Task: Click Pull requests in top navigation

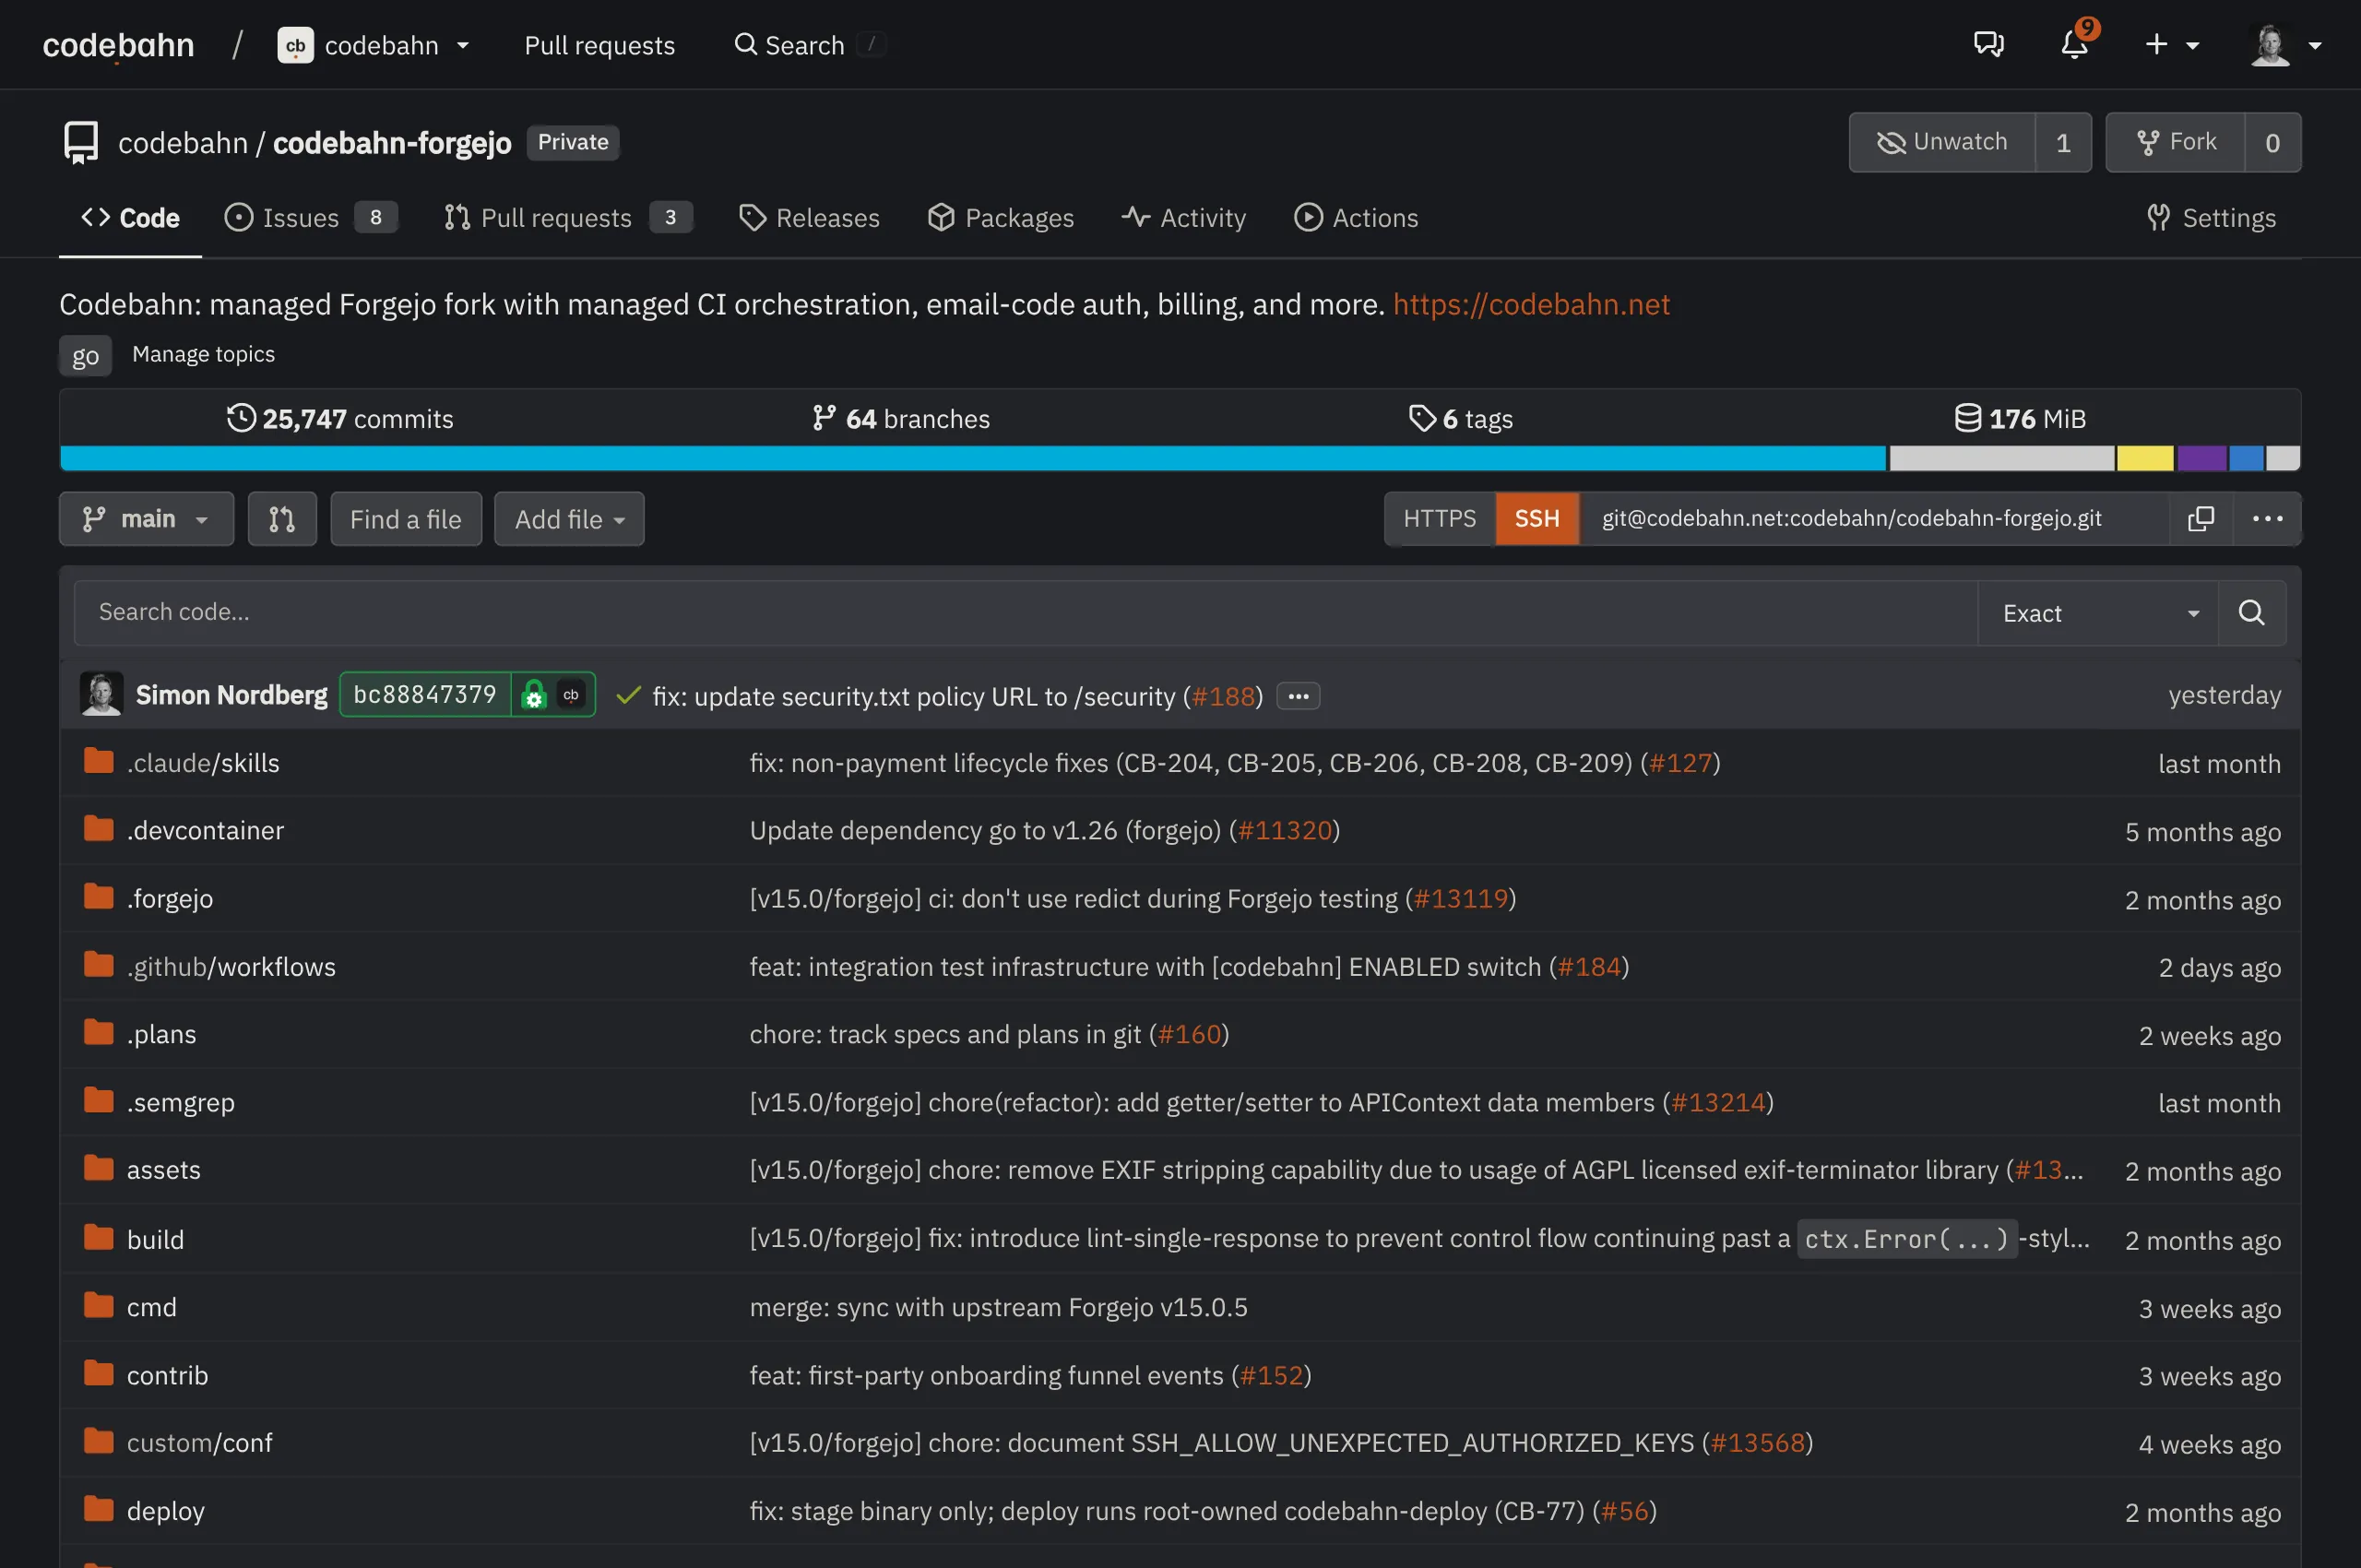Action: click(x=600, y=45)
